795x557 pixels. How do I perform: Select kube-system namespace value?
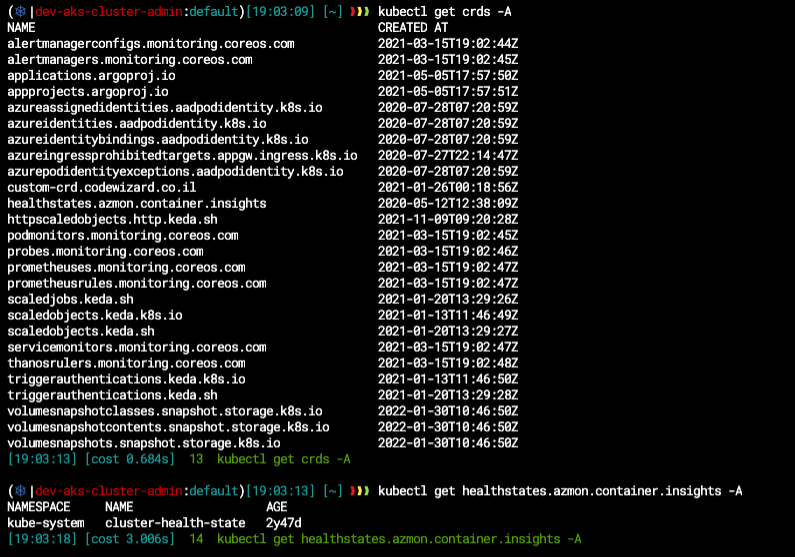[46, 523]
